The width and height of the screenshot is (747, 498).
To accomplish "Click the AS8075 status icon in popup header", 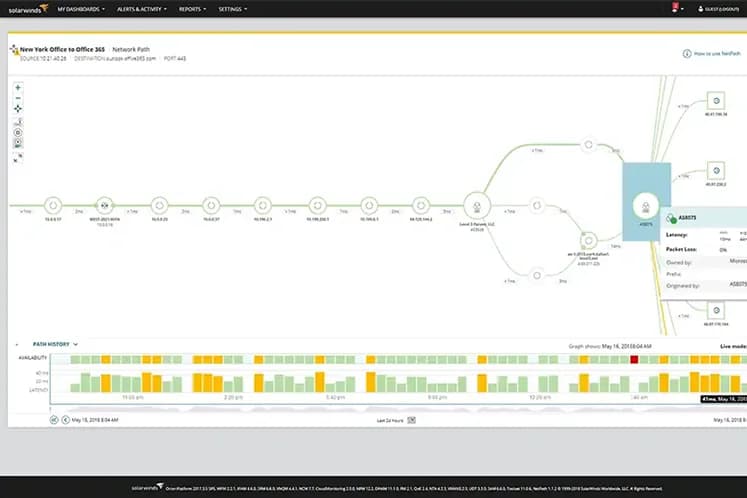I will [671, 218].
